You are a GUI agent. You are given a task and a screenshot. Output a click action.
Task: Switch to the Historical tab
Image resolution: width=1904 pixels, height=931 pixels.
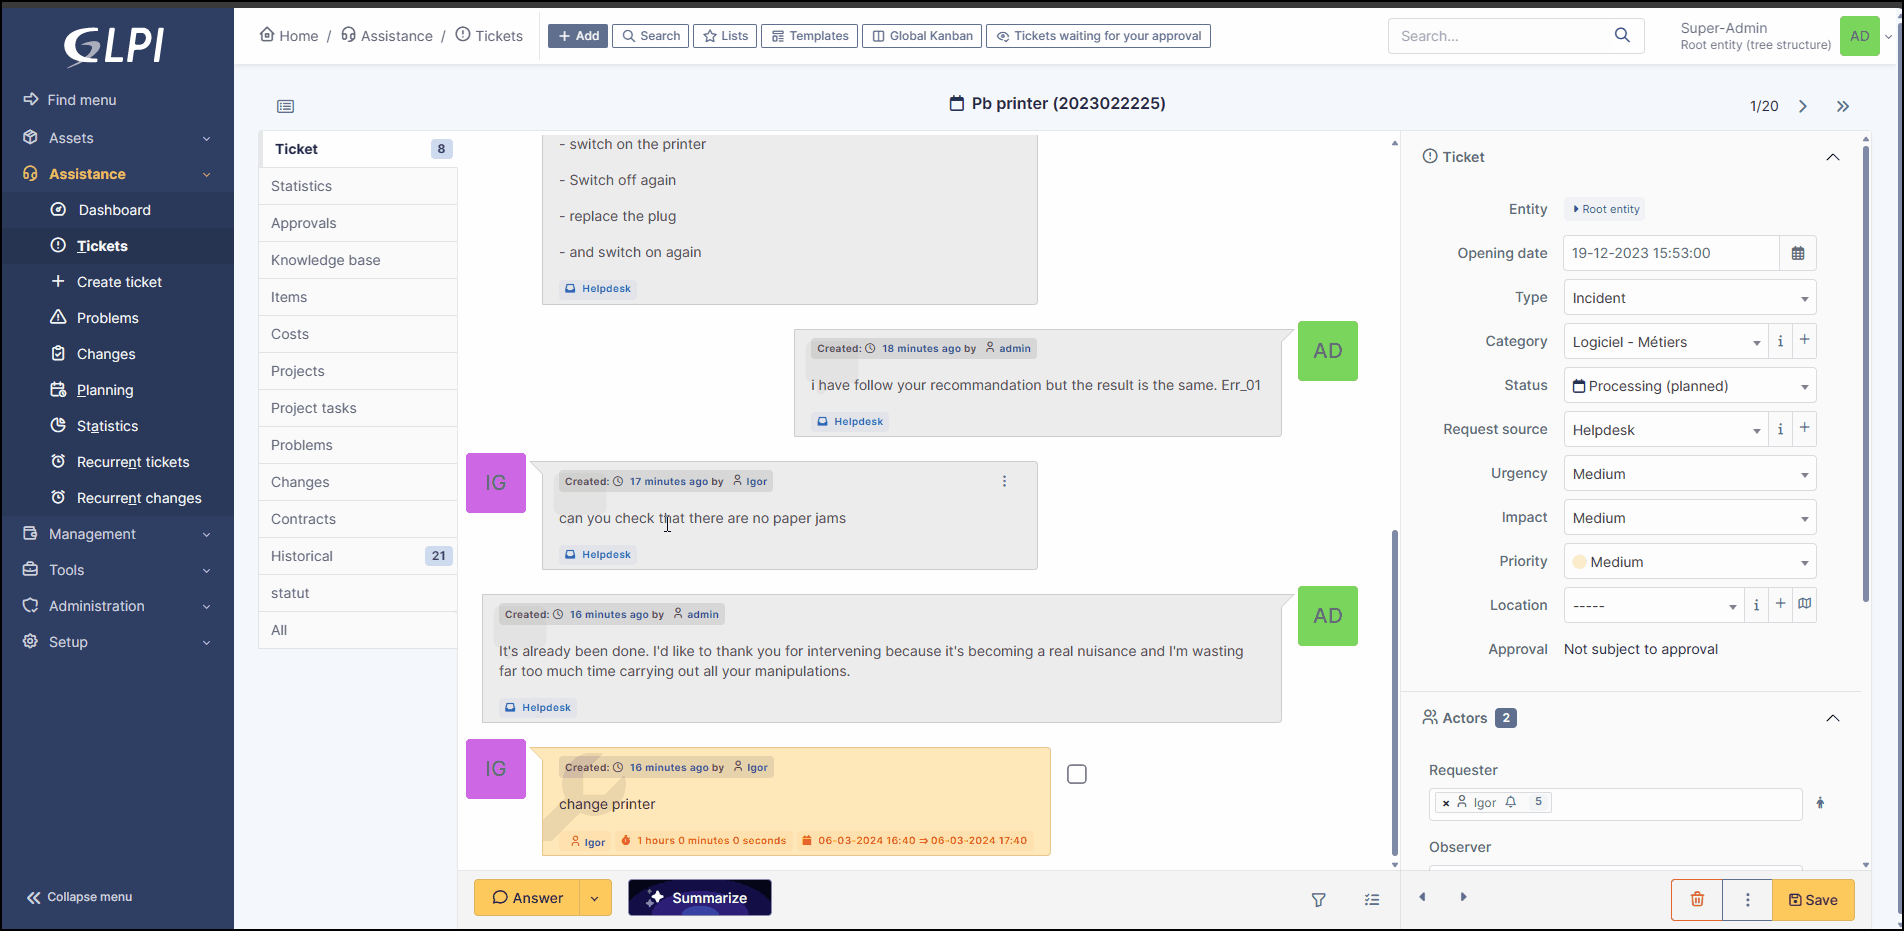[x=302, y=556]
